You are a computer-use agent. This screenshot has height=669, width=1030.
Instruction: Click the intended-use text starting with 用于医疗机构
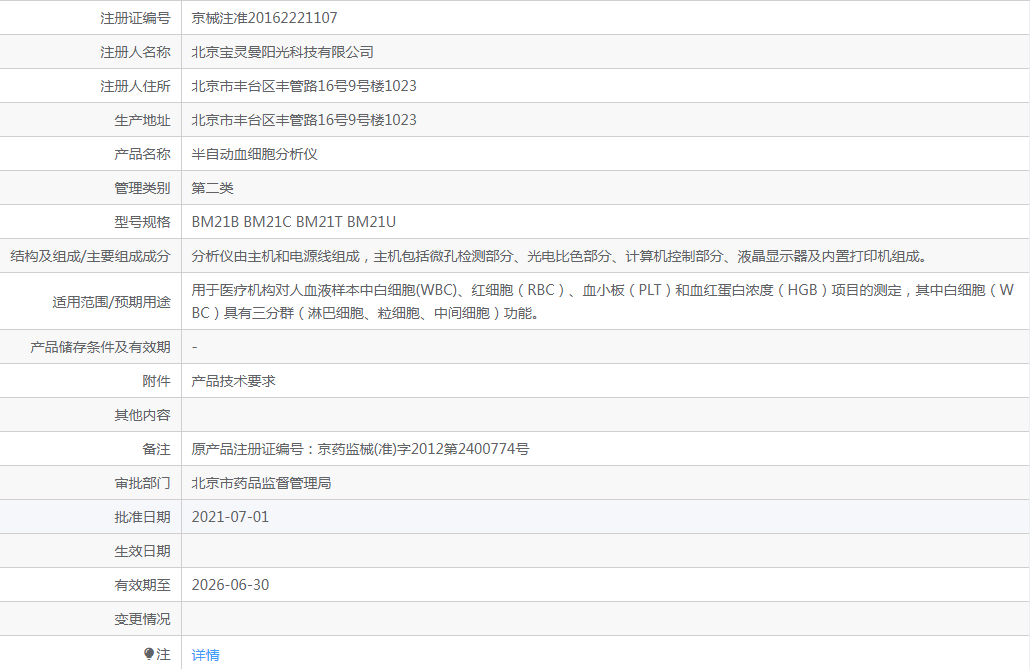pos(603,302)
